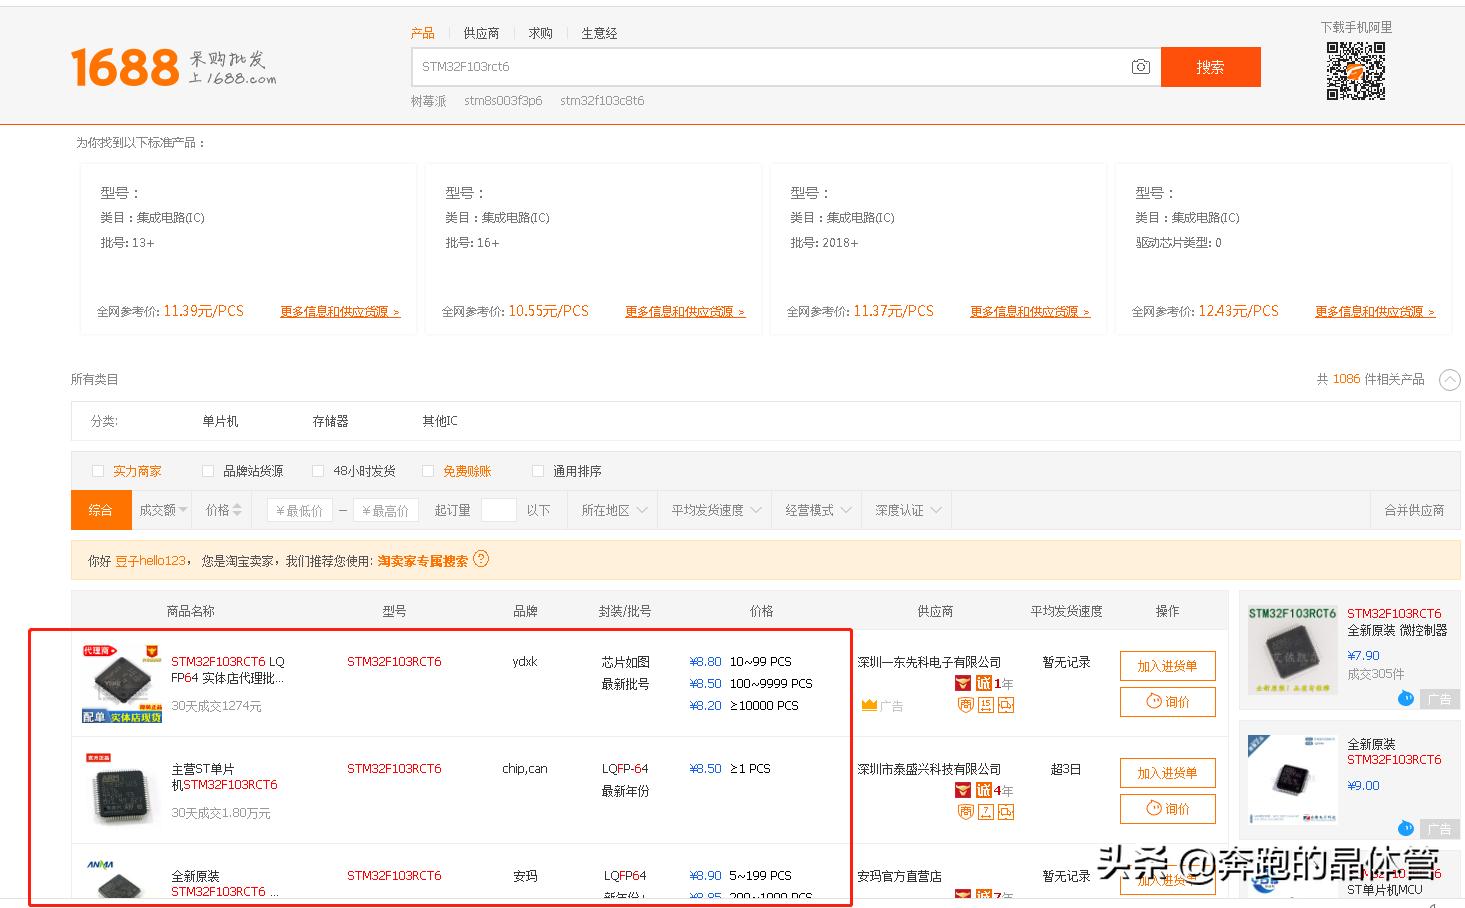The image size is (1465, 908).
Task: Check the 品牌站货源 option
Action: pyautogui.click(x=207, y=470)
